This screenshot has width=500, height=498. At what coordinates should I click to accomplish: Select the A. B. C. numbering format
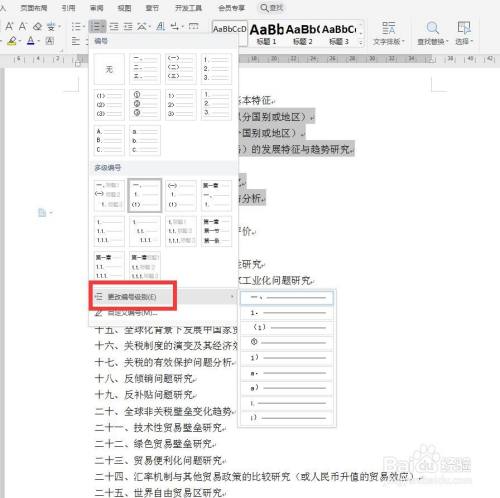[x=109, y=140]
